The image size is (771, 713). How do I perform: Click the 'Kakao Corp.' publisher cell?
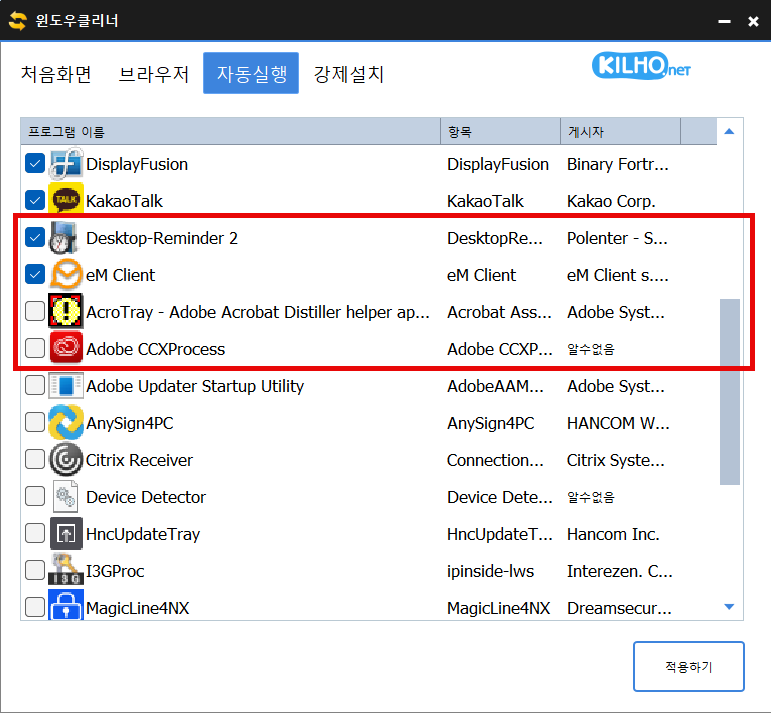[611, 201]
